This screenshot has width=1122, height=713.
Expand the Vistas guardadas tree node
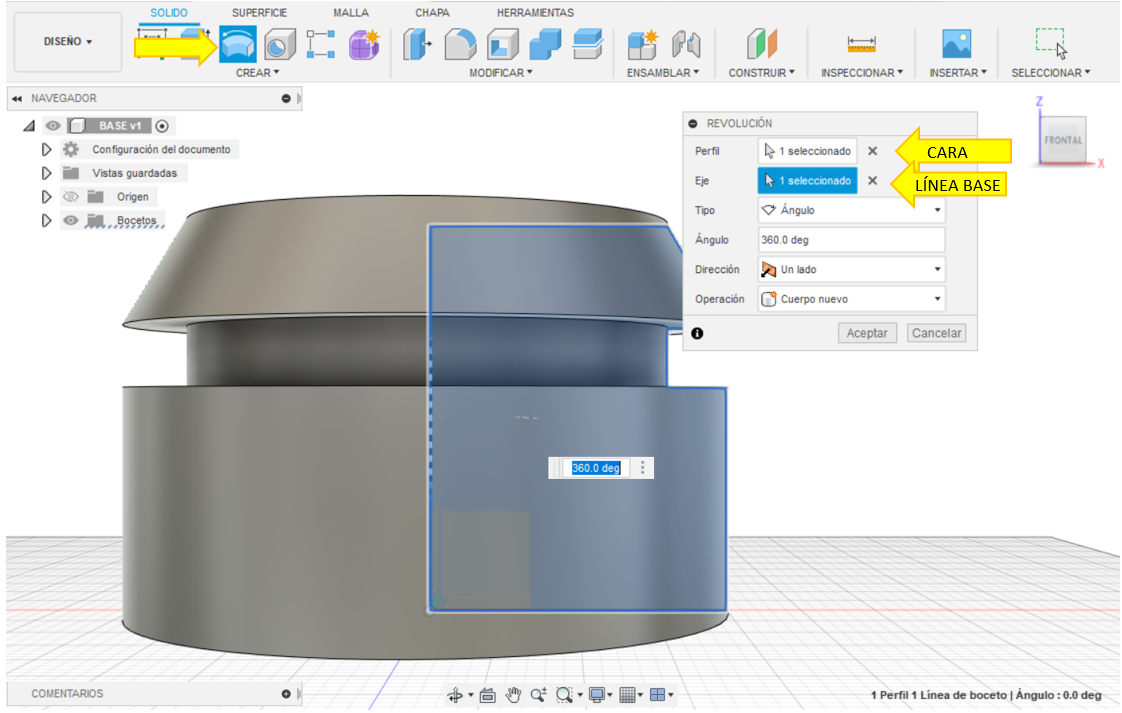coord(47,173)
